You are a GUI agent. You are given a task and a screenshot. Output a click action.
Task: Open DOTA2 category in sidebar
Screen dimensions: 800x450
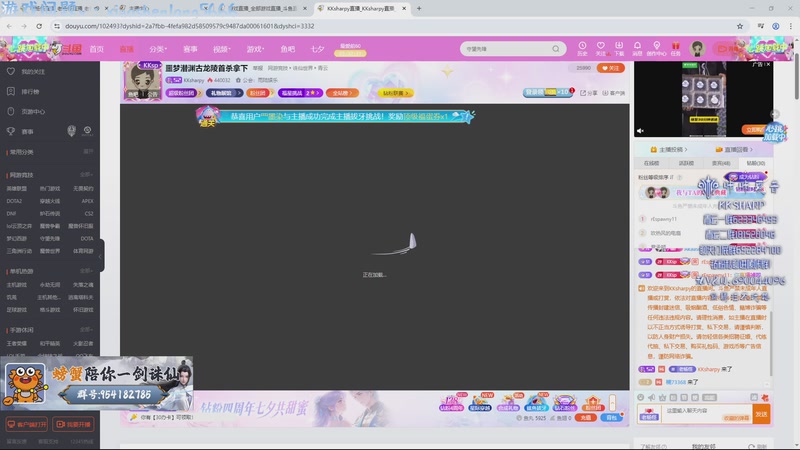coord(14,201)
